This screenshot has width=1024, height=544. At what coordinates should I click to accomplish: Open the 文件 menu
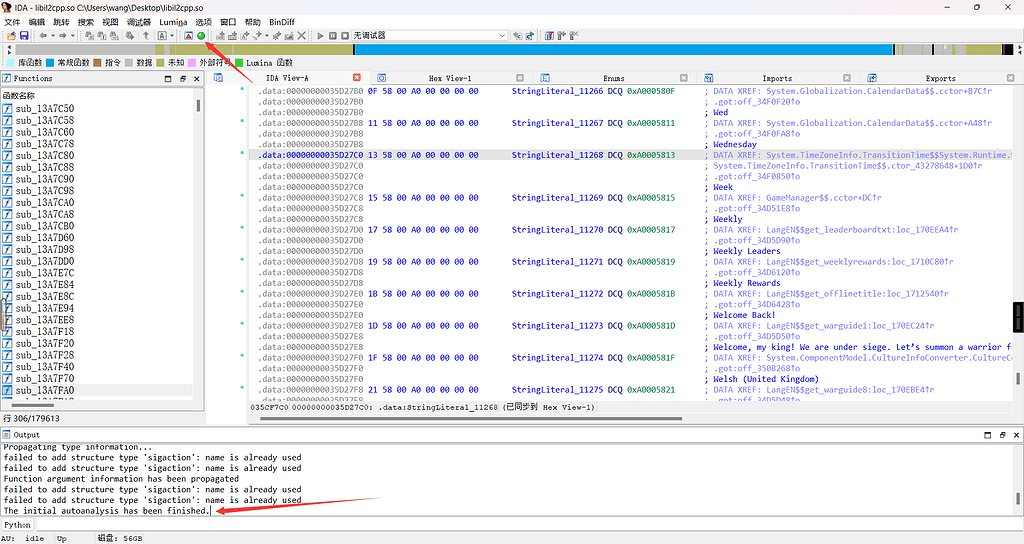coord(12,22)
